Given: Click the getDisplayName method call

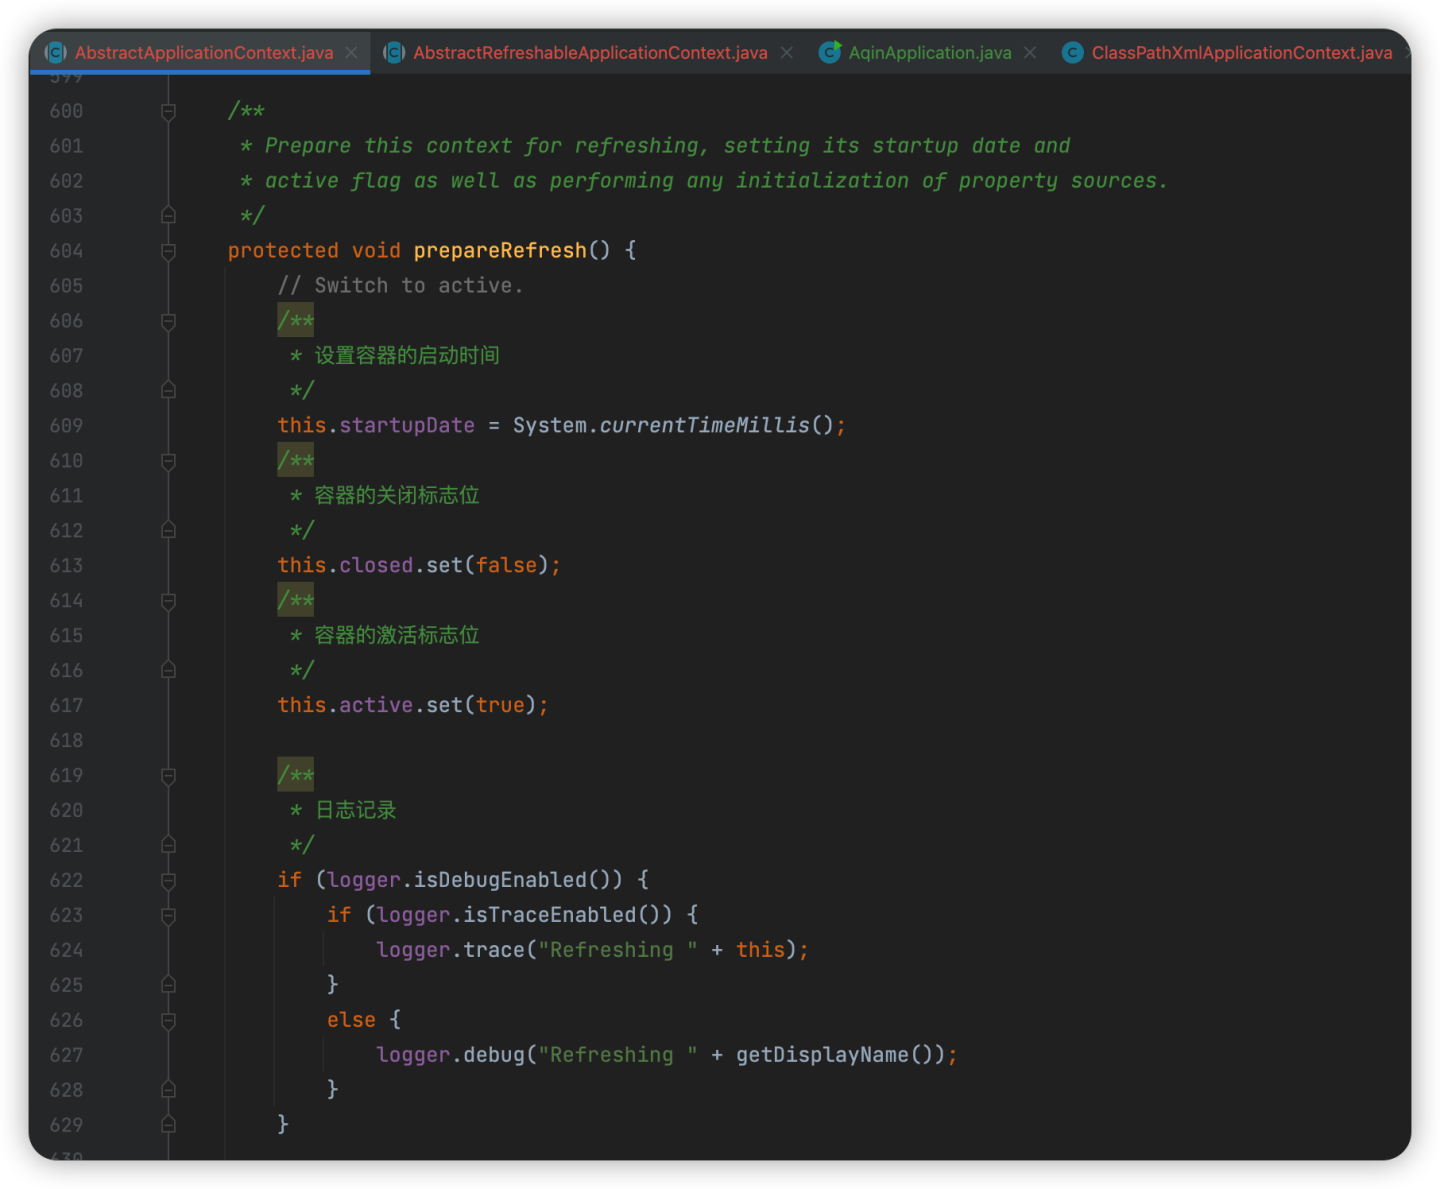Looking at the screenshot, I should pos(823,1056).
